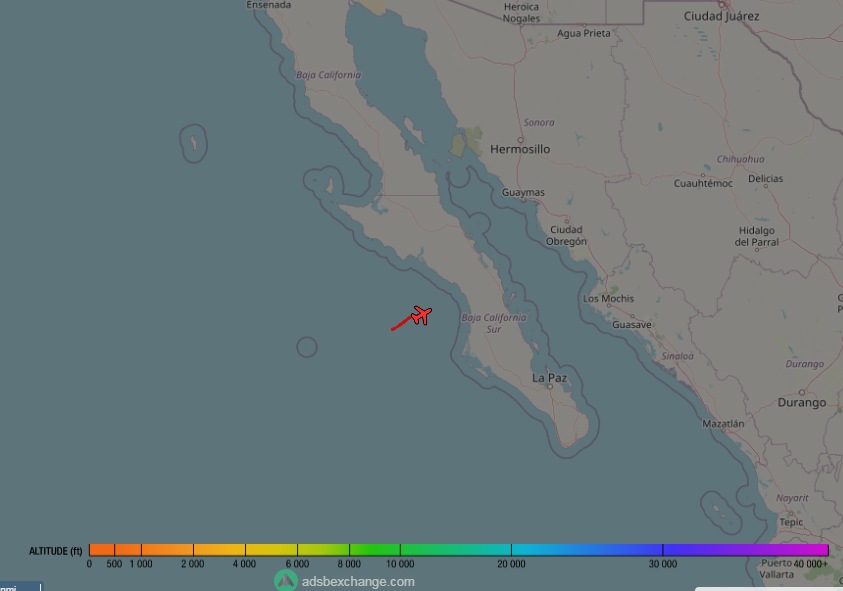Viewport: 843px width, 591px height.
Task: Click the Hidalgo del Parral city label
Action: (756, 236)
